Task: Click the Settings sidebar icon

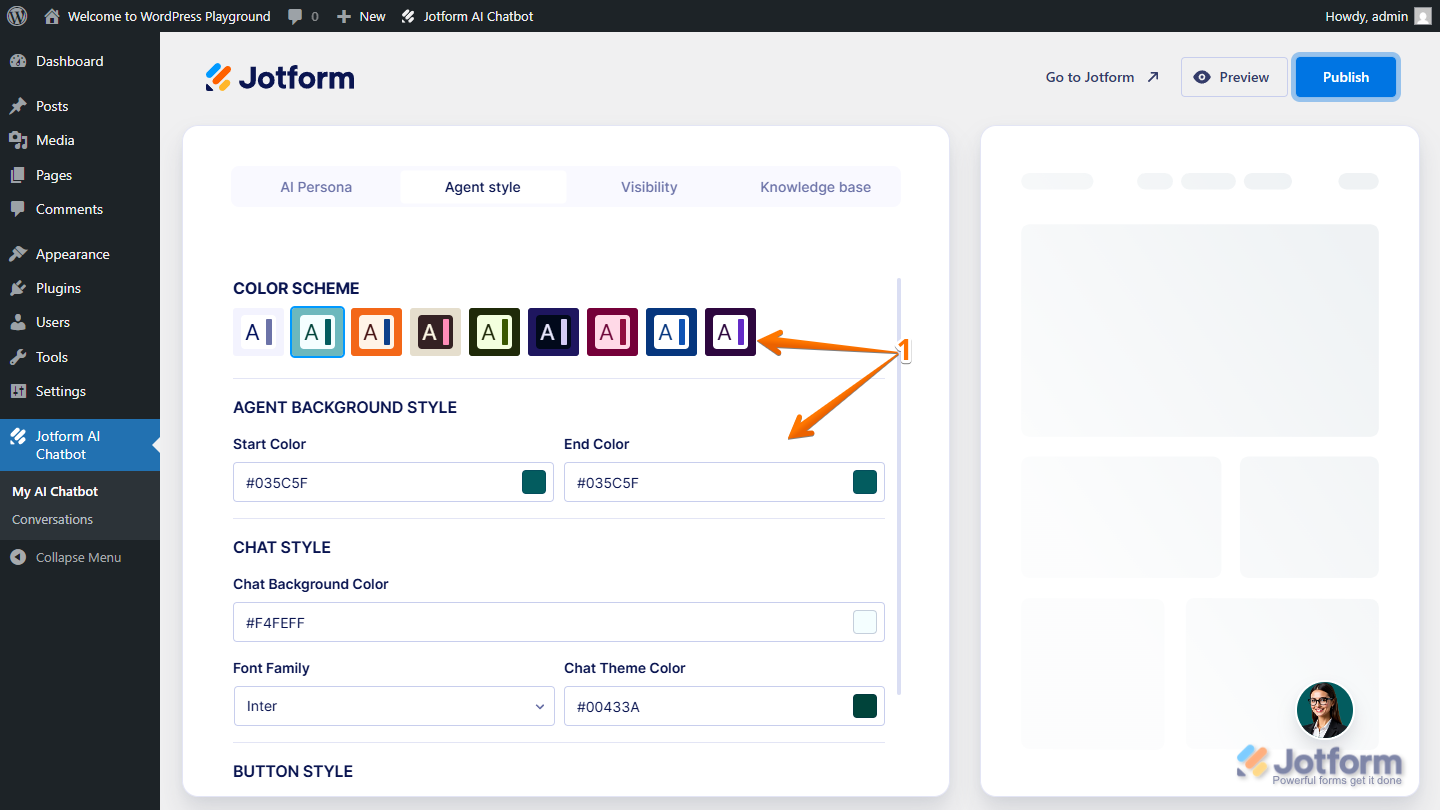Action: (18, 391)
